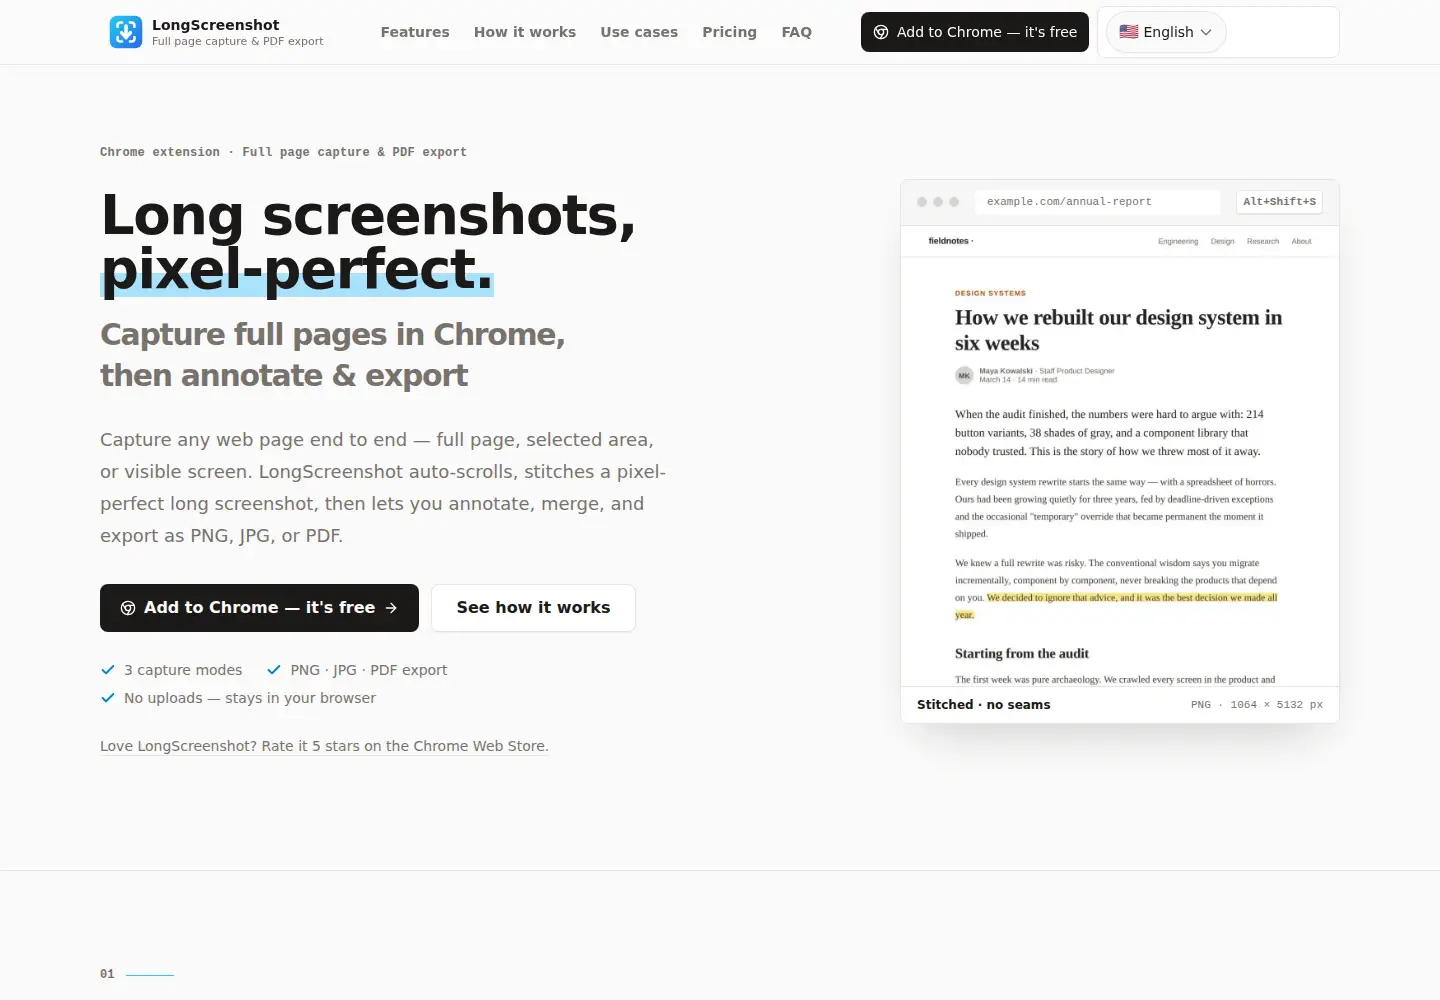Click checkmark beside No uploads

(x=108, y=698)
